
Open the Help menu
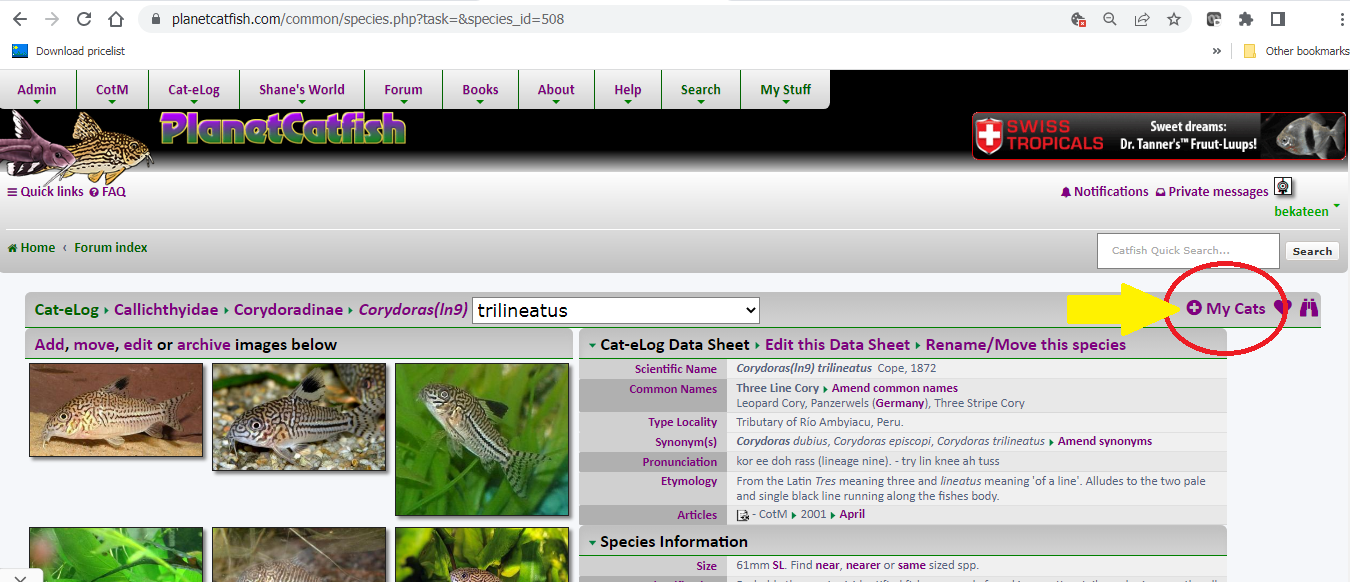pos(628,90)
